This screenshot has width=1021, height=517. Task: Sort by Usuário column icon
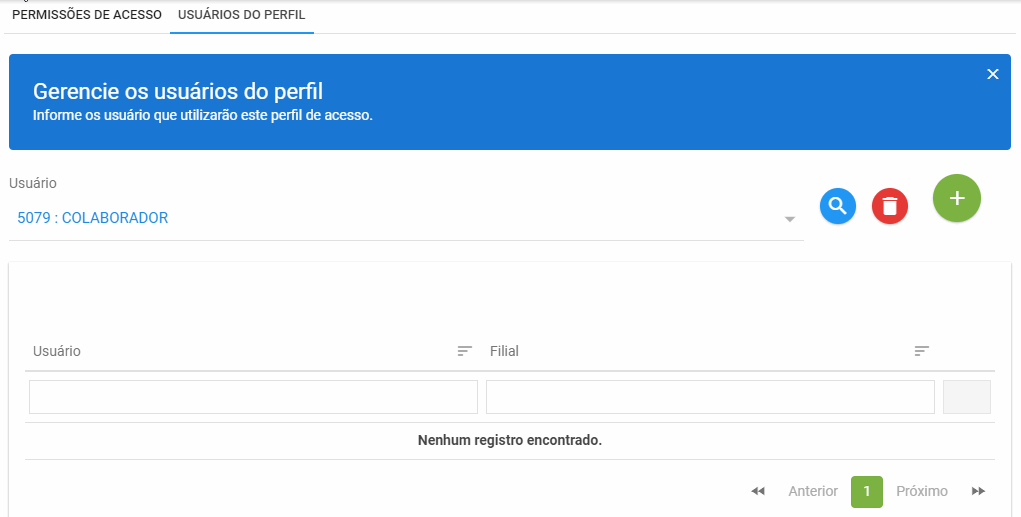click(x=464, y=351)
